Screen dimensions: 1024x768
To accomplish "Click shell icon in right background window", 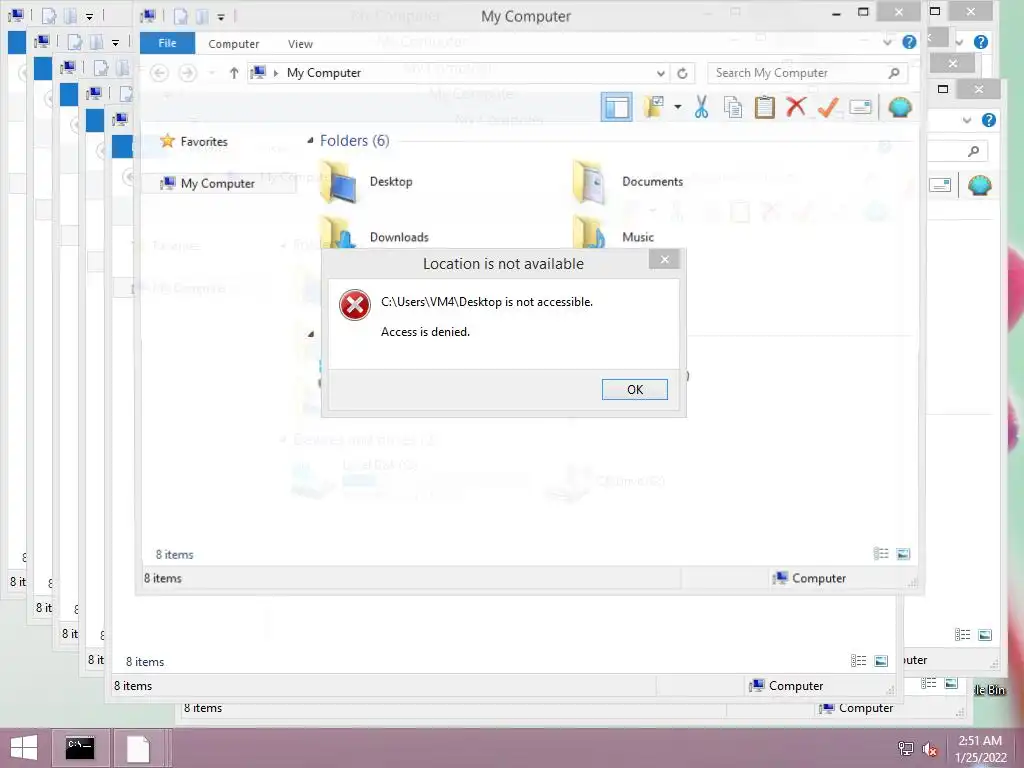I will point(980,185).
